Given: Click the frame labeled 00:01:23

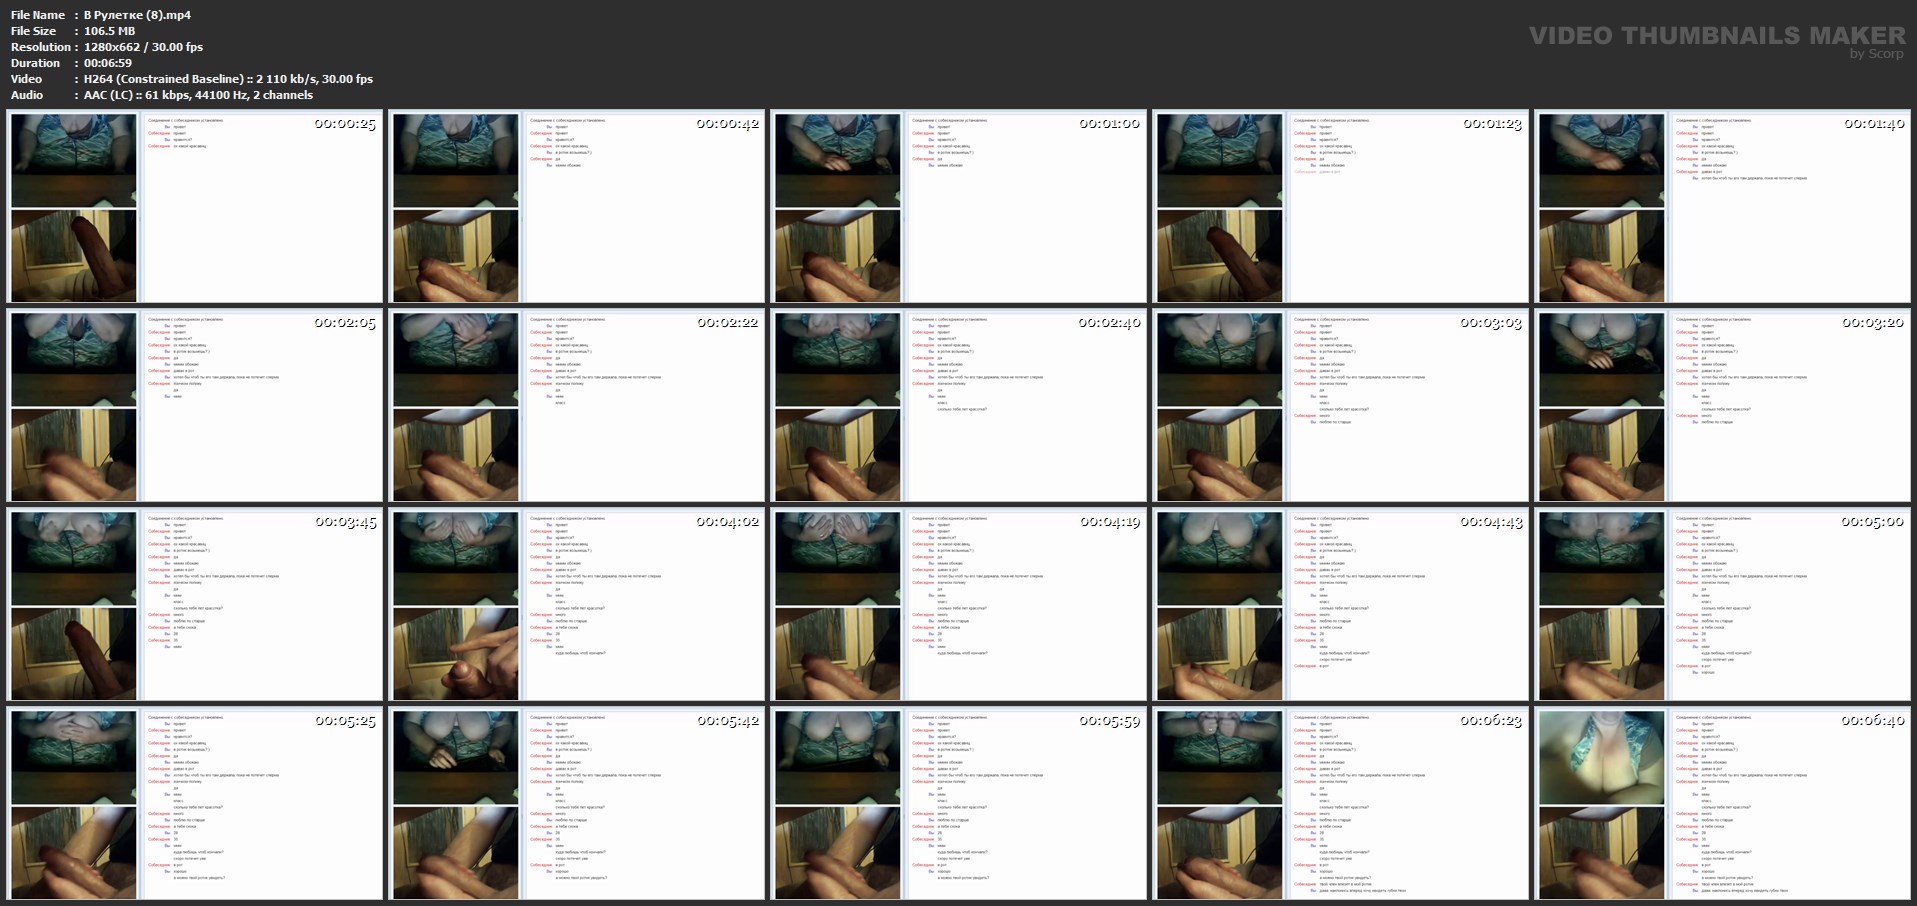Looking at the screenshot, I should 1341,207.
